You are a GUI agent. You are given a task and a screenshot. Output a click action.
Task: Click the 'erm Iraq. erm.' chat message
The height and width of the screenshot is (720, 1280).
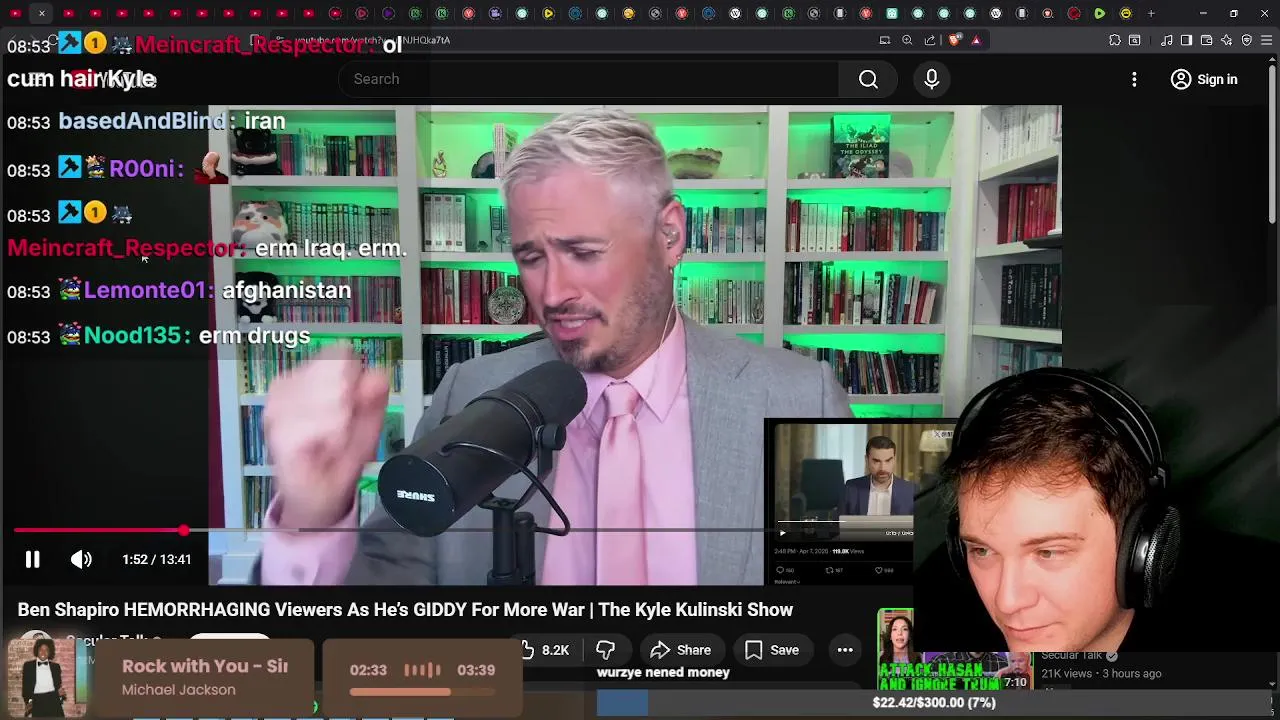pyautogui.click(x=330, y=249)
